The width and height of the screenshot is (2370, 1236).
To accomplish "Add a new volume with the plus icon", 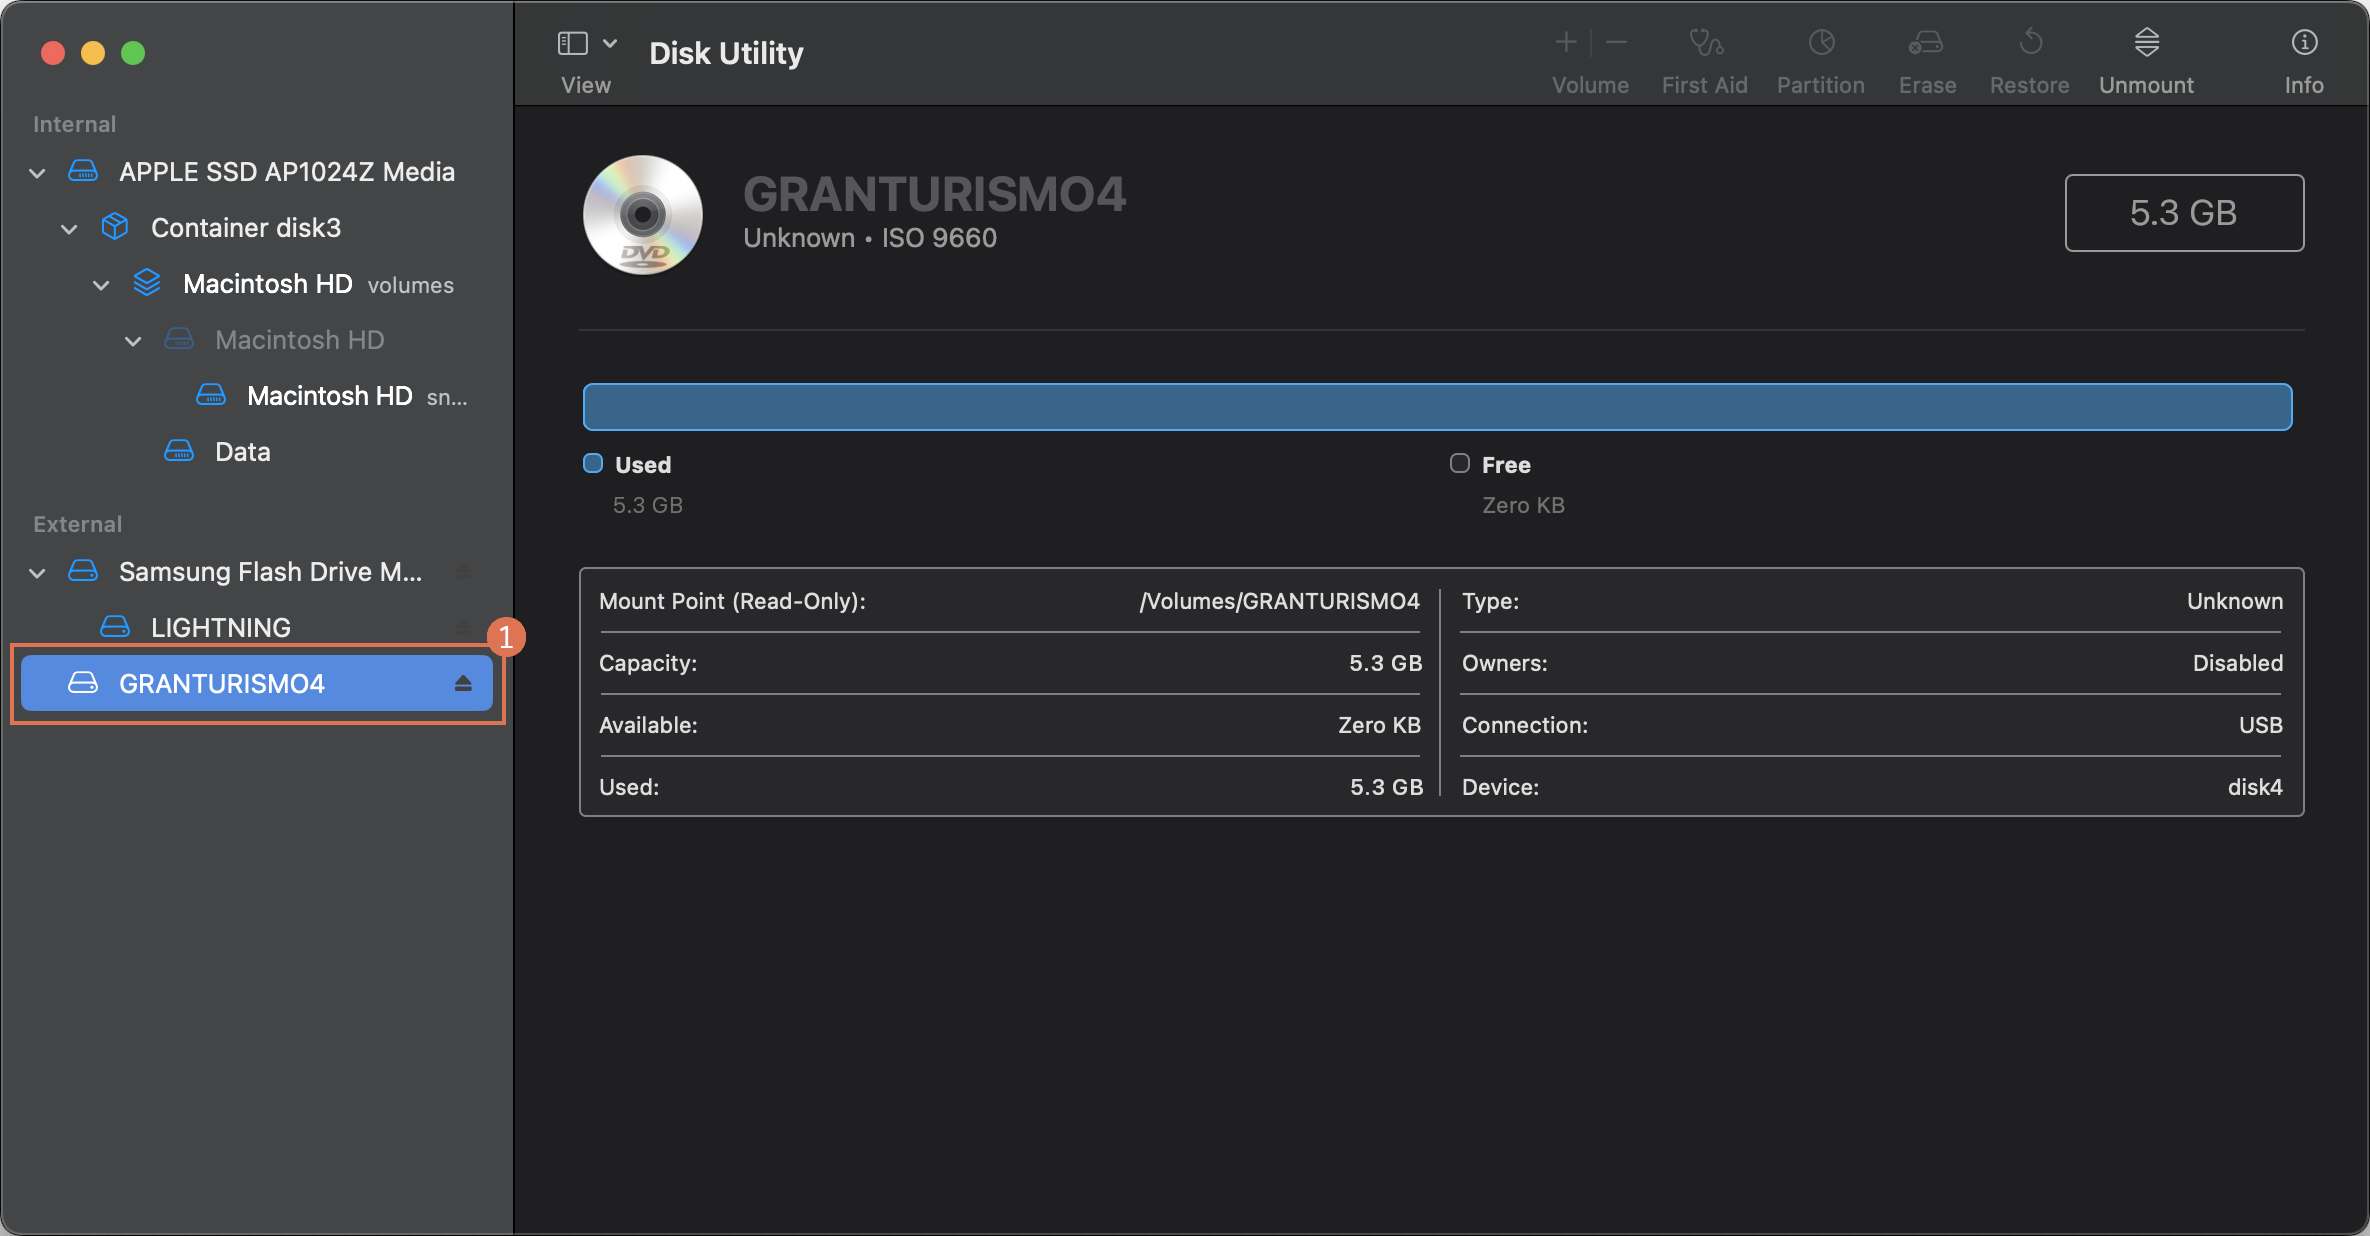I will click(x=1565, y=42).
